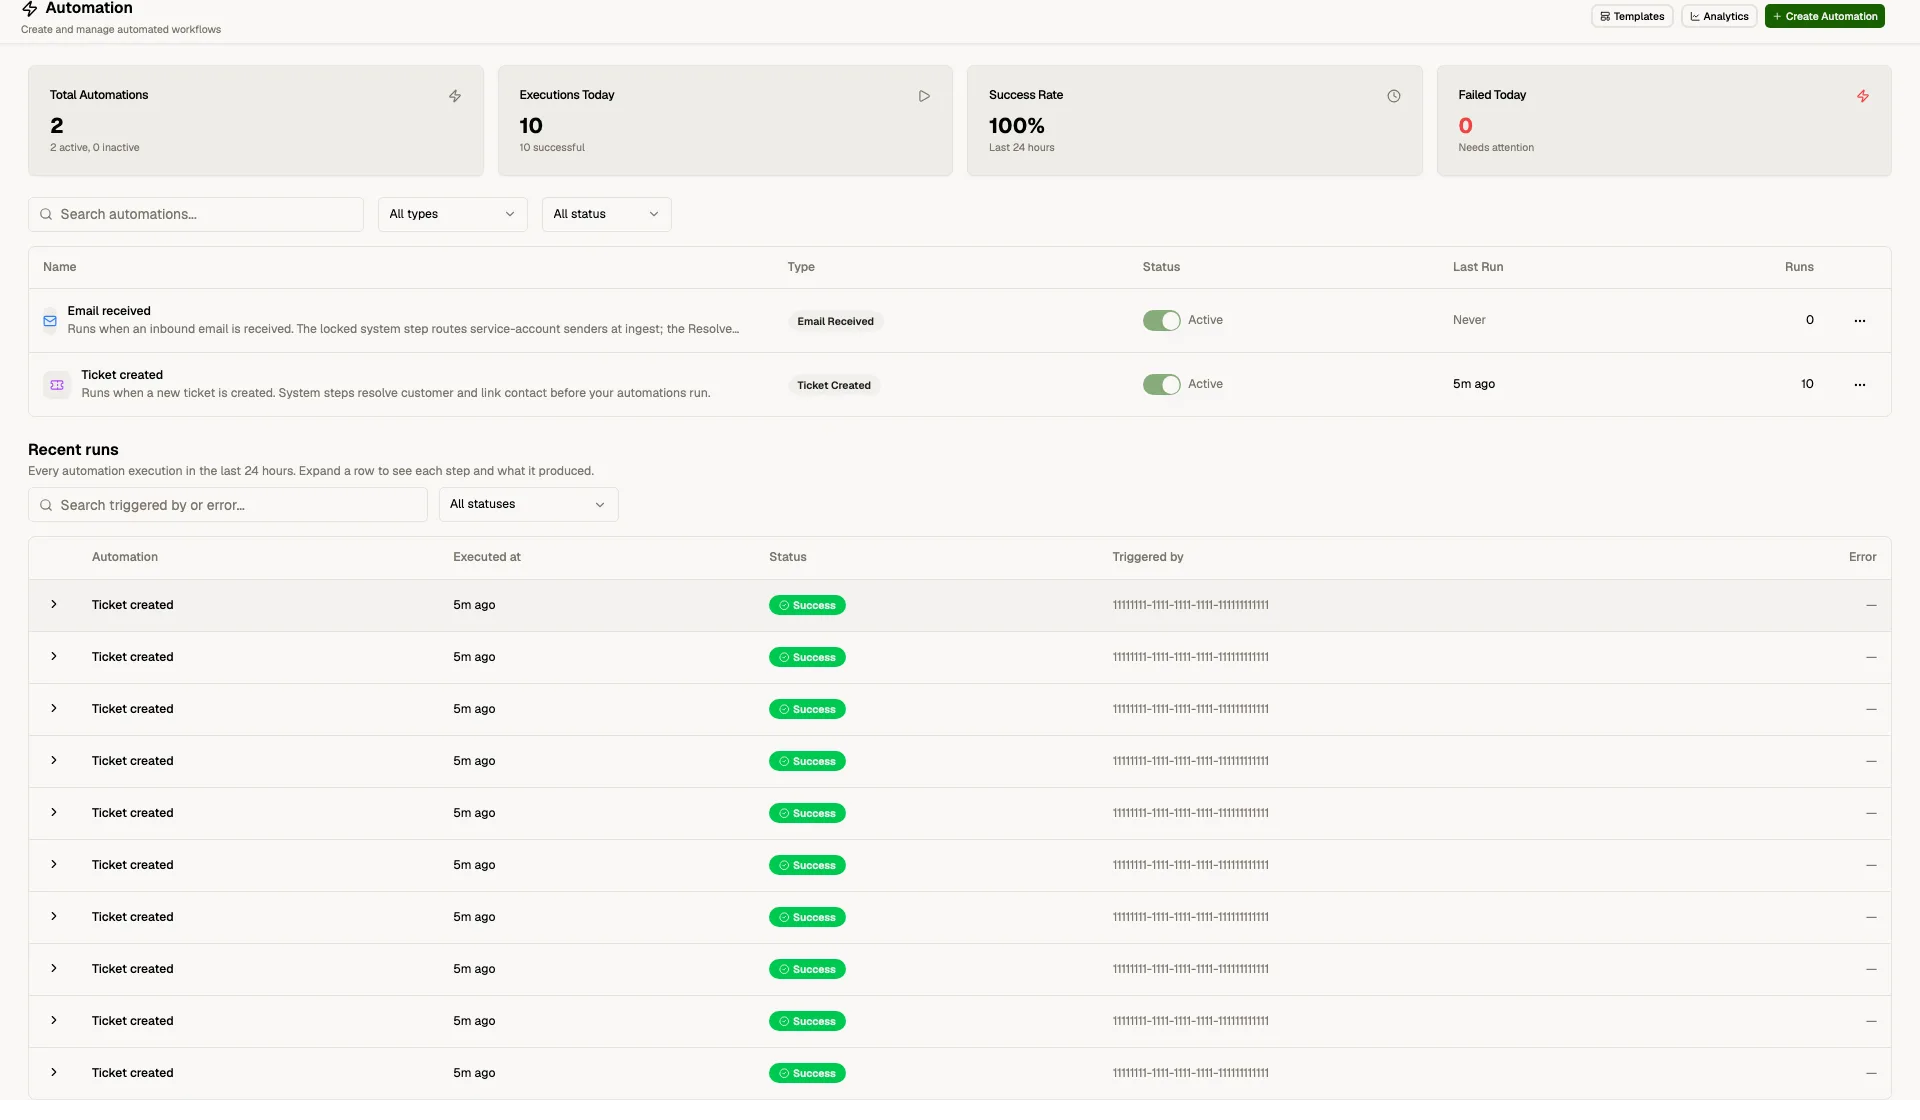Image resolution: width=1920 pixels, height=1120 pixels.
Task: Click the magnifier icon in Search automations field
Action: pyautogui.click(x=46, y=214)
